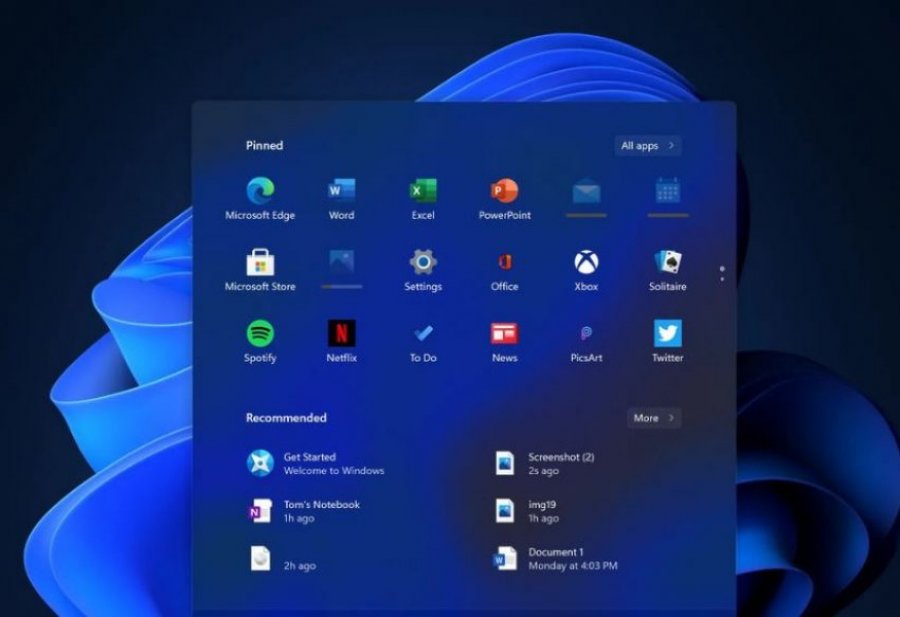Launch the Office app
Viewport: 900px width, 617px height.
(505, 270)
